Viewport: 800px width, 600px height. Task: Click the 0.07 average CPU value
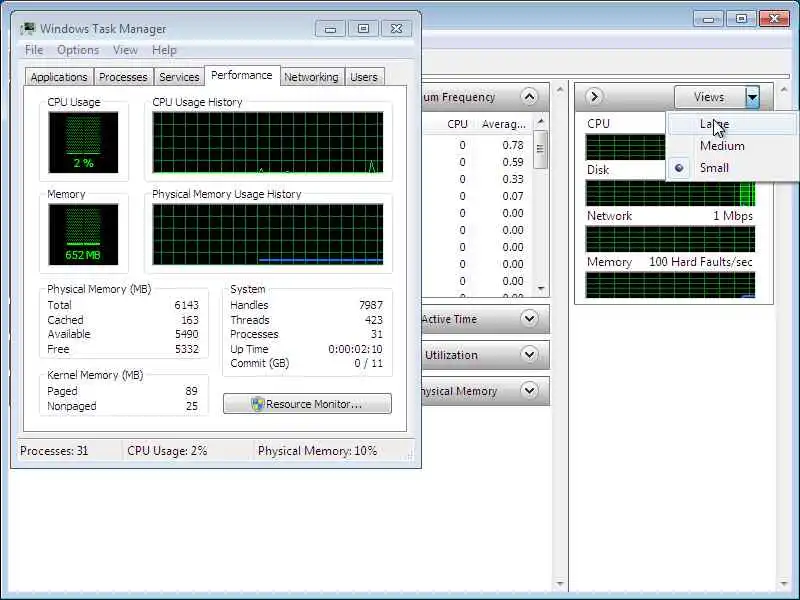tap(513, 196)
